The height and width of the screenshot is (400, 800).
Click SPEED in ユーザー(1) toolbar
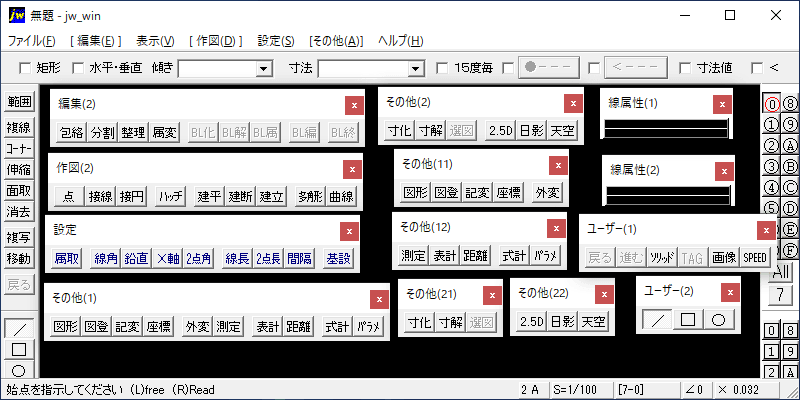[755, 258]
